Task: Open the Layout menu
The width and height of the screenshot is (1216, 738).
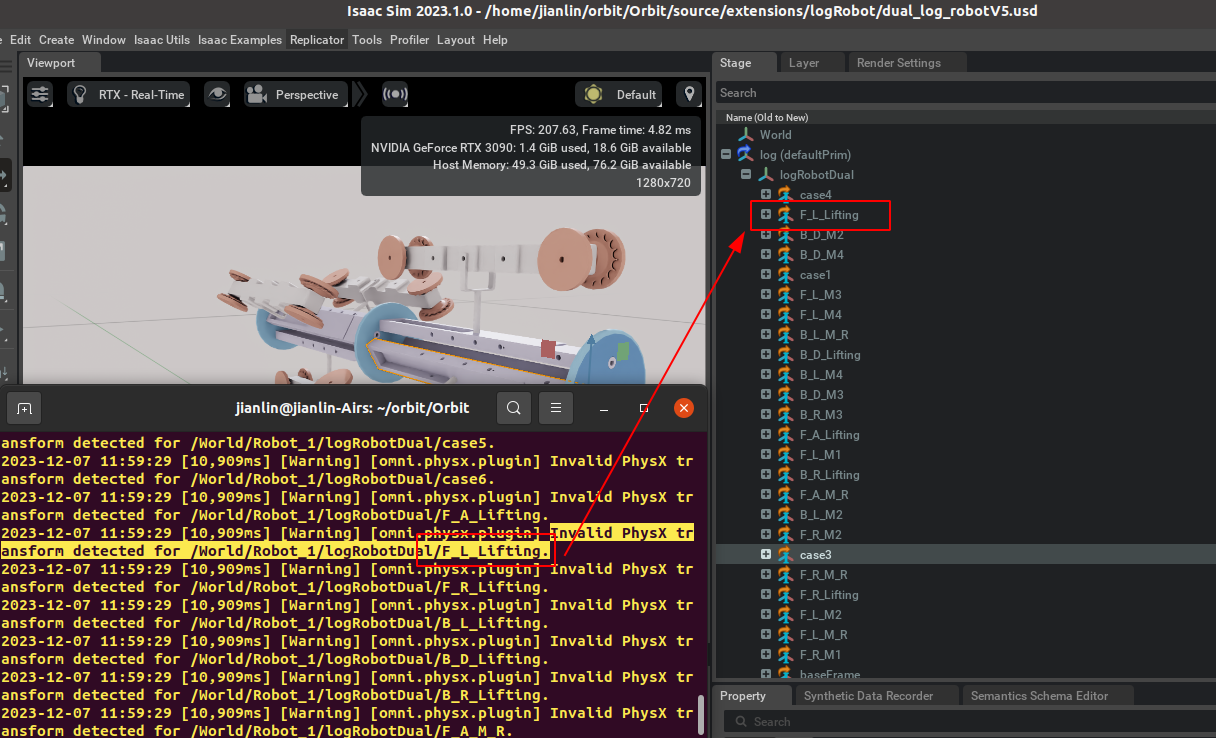Action: [456, 40]
